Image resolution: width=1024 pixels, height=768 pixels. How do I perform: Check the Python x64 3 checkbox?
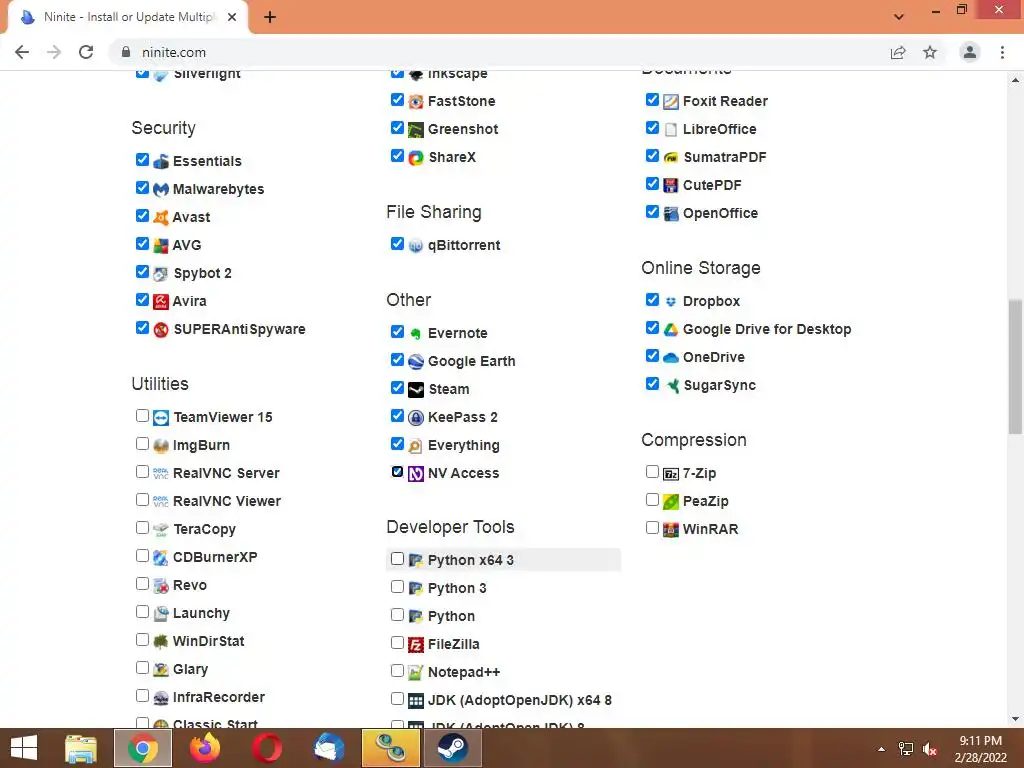coord(397,558)
